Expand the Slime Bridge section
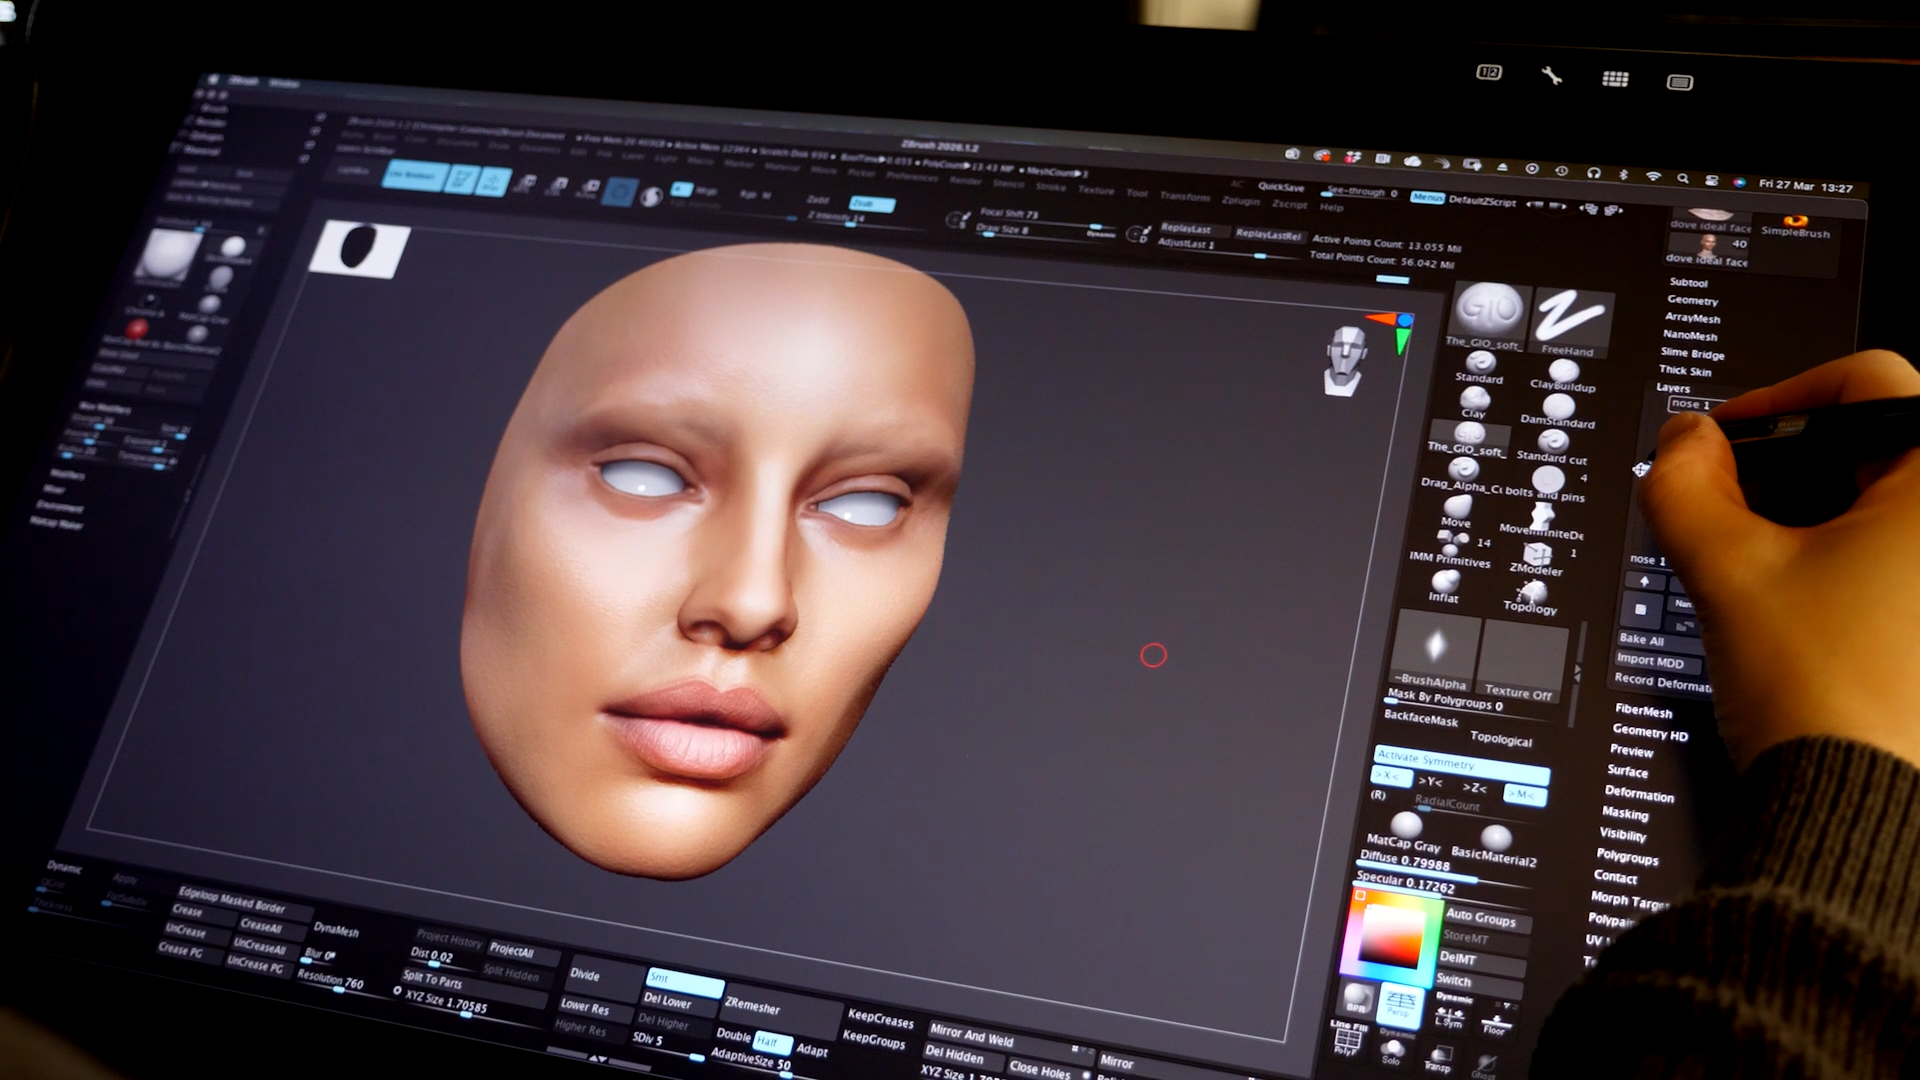Screen dimensions: 1920x1080 coord(1693,353)
